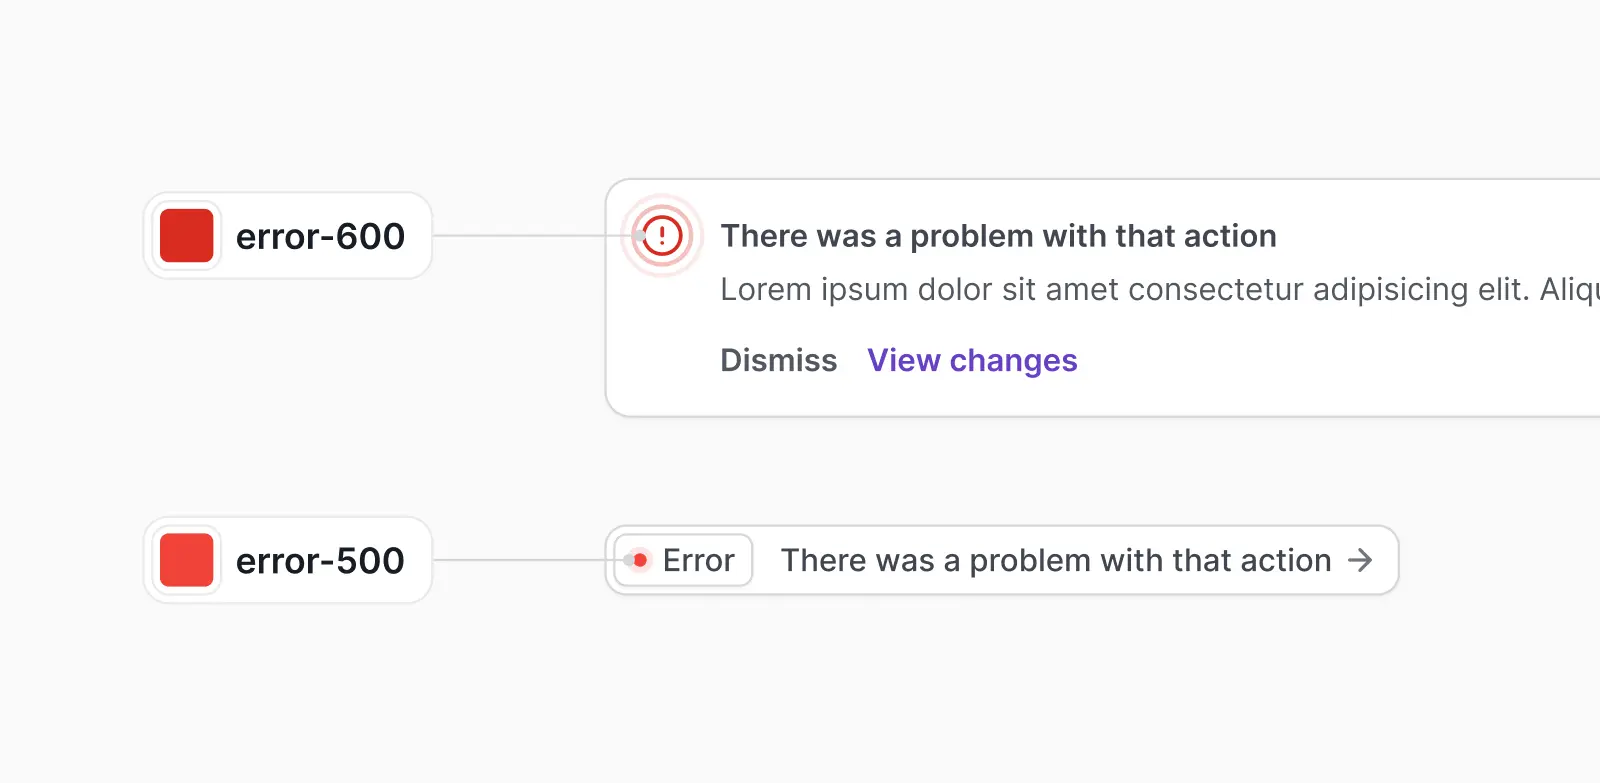Click the error-500 red color swatch
This screenshot has width=1600, height=783.
pos(187,560)
